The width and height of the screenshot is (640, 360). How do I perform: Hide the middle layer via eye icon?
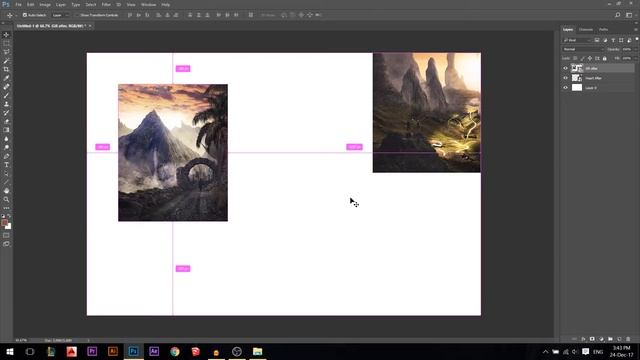[x=565, y=78]
